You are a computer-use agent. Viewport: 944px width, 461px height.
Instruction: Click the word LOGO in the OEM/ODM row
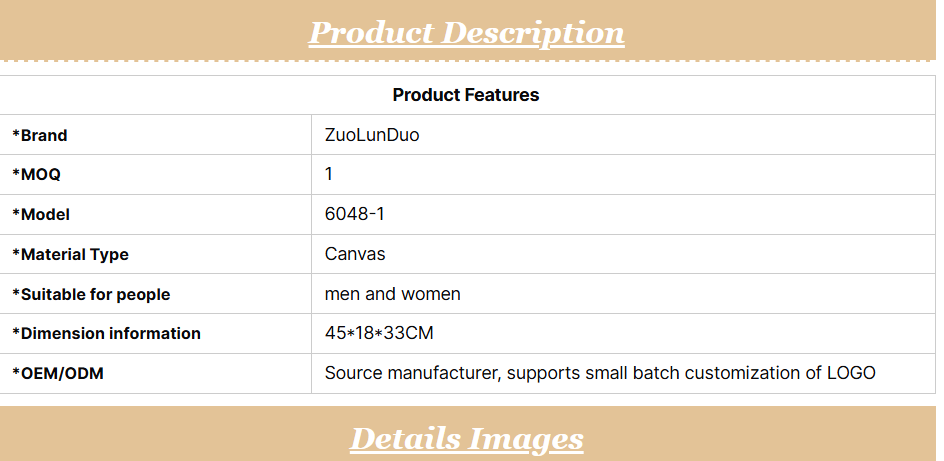[x=851, y=373]
